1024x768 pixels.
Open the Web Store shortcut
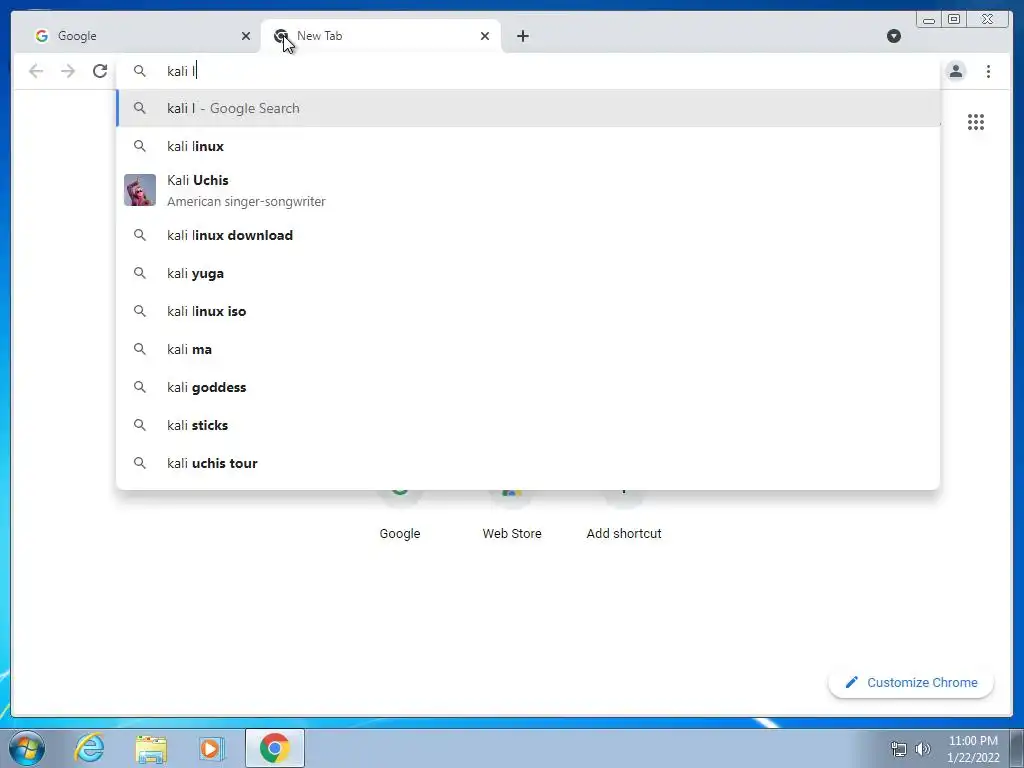[512, 516]
